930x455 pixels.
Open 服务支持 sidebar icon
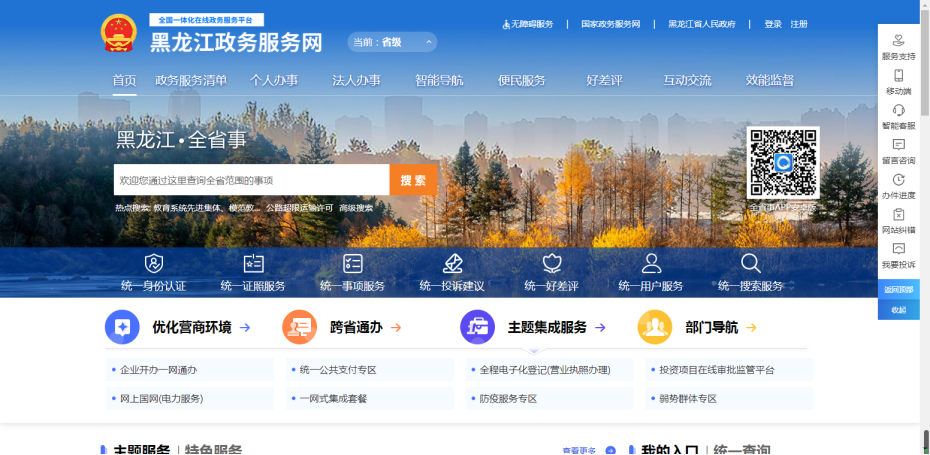(899, 41)
